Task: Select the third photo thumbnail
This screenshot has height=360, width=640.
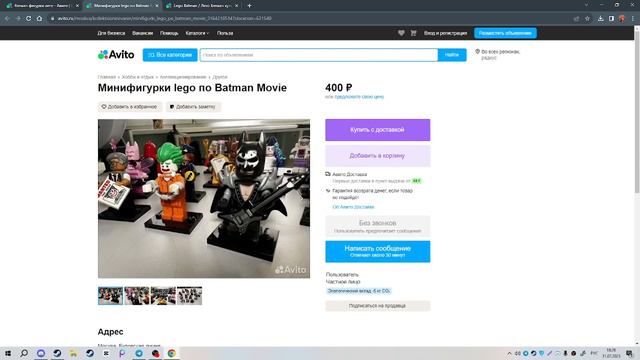Action: 163,296
